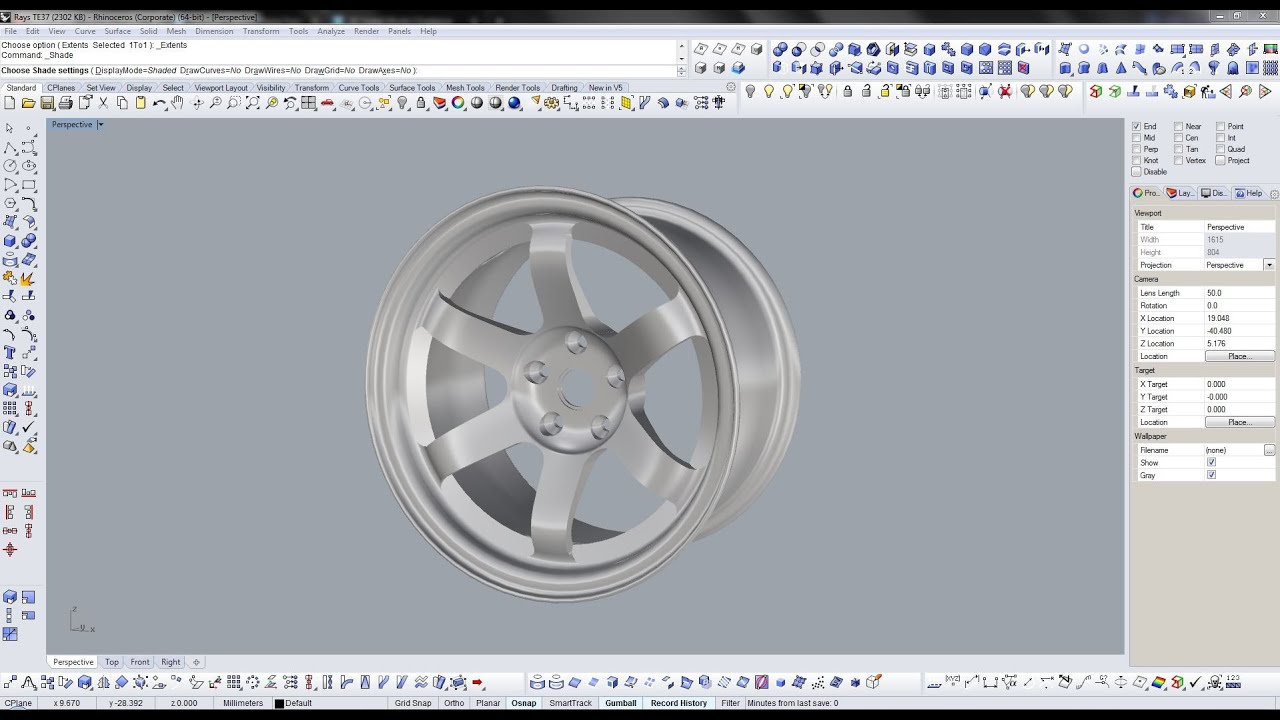Click the camera Location Place button

1239,356
